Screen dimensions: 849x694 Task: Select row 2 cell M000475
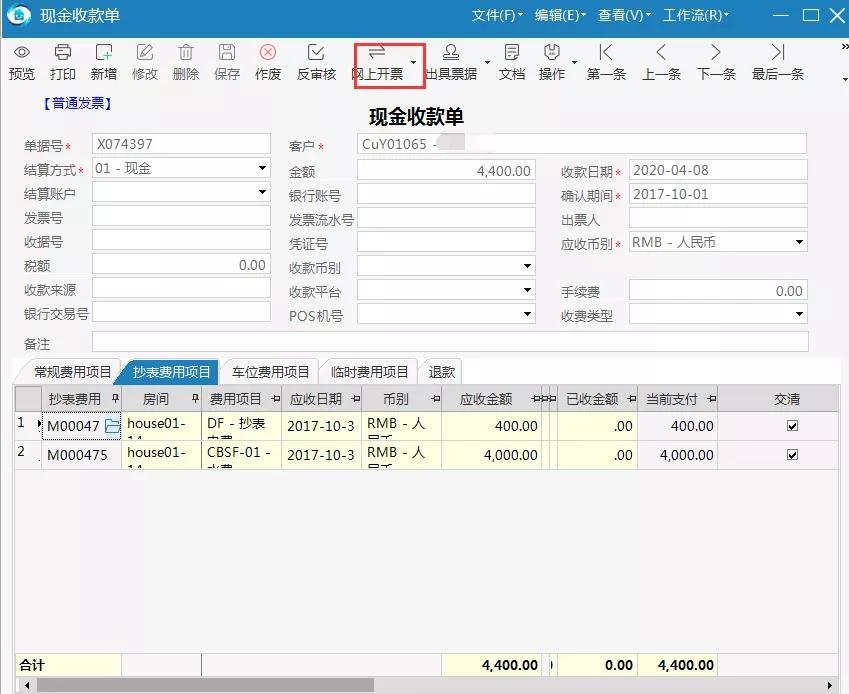[82, 455]
